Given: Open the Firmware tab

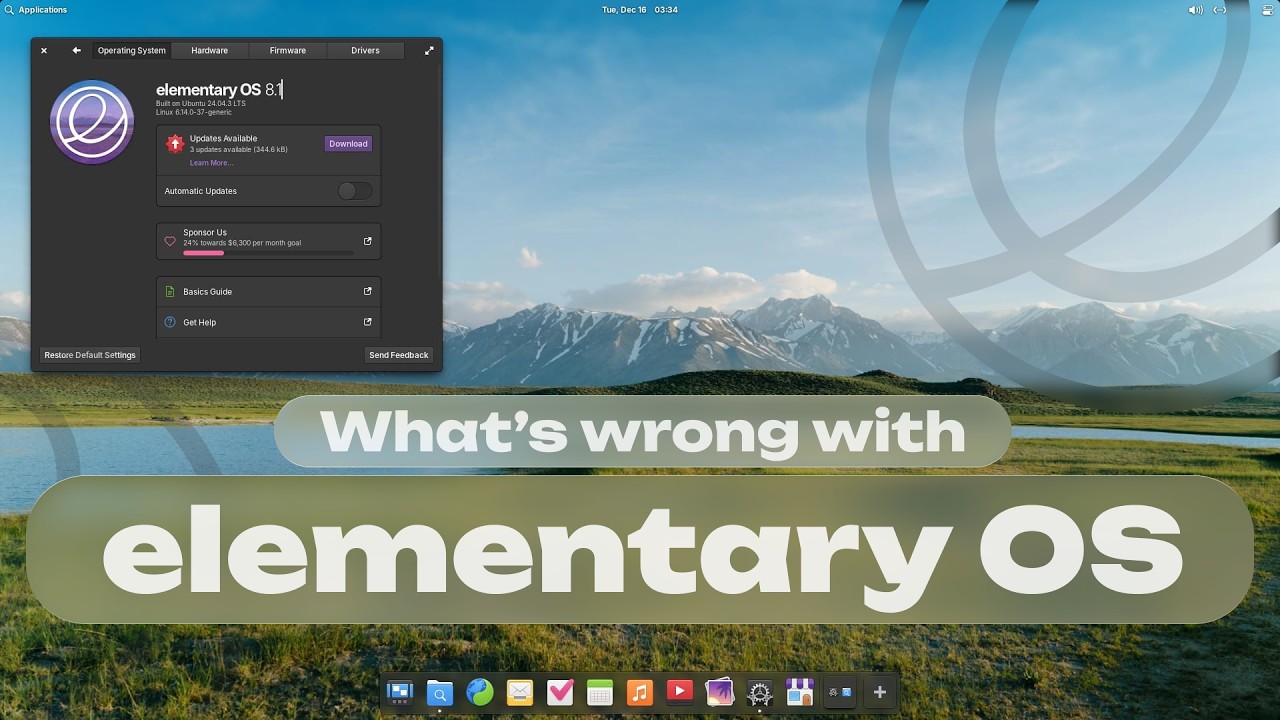Looking at the screenshot, I should tap(288, 50).
